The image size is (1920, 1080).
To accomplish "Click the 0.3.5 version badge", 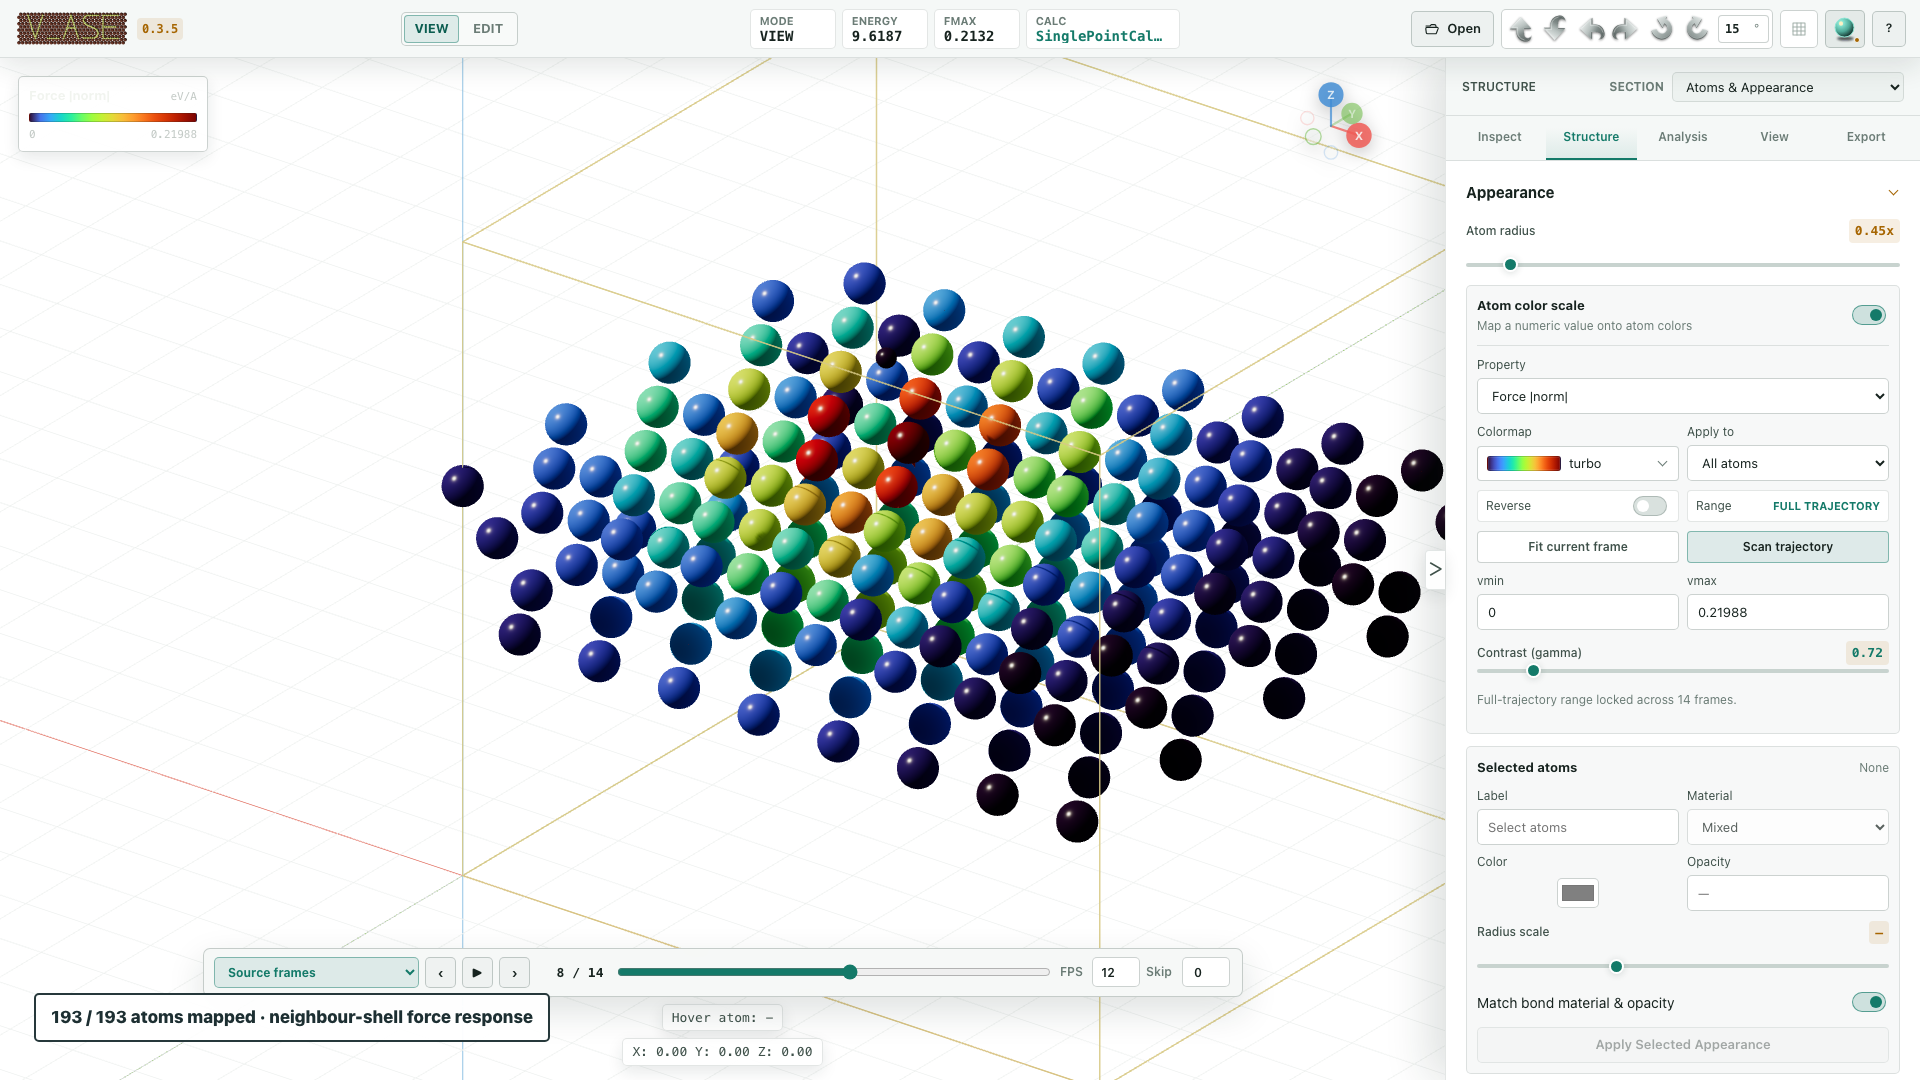I will (x=160, y=29).
